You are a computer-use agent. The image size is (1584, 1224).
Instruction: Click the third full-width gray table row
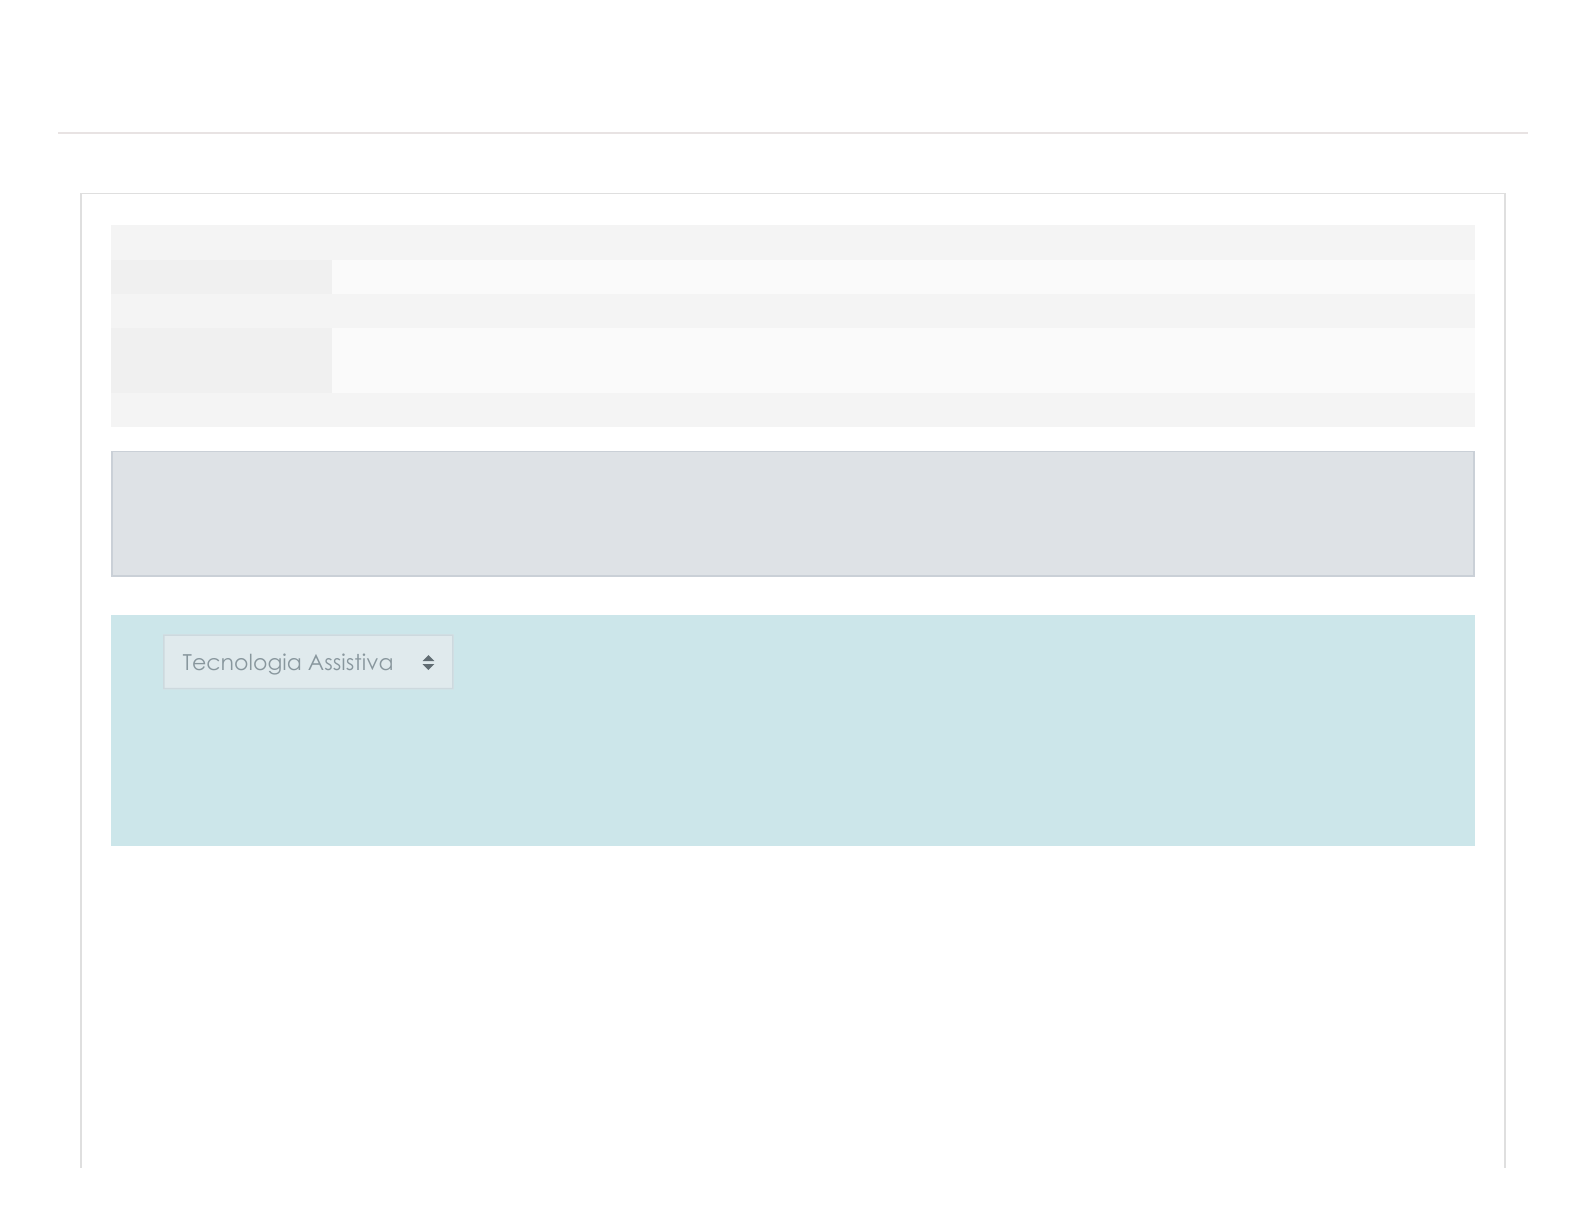792,311
